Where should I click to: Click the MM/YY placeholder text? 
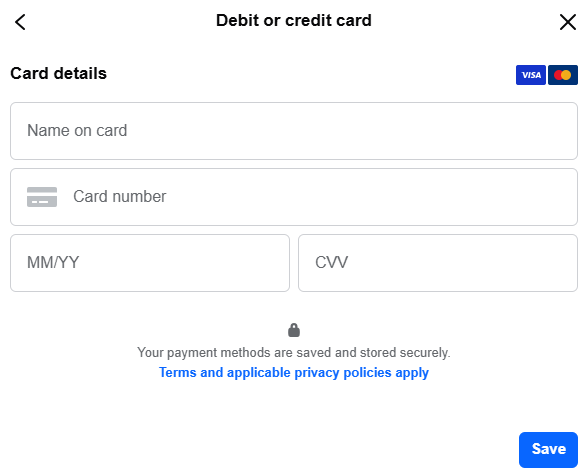pyautogui.click(x=53, y=263)
